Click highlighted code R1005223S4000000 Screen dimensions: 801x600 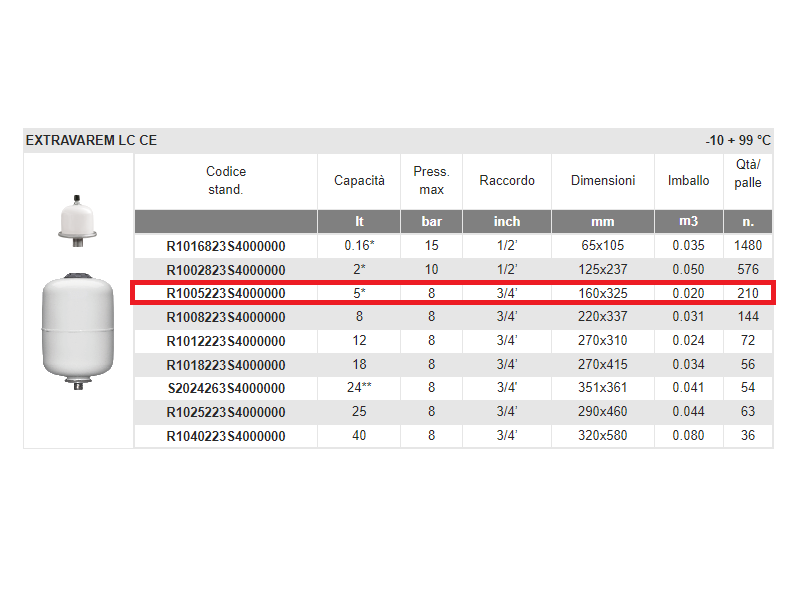[225, 293]
